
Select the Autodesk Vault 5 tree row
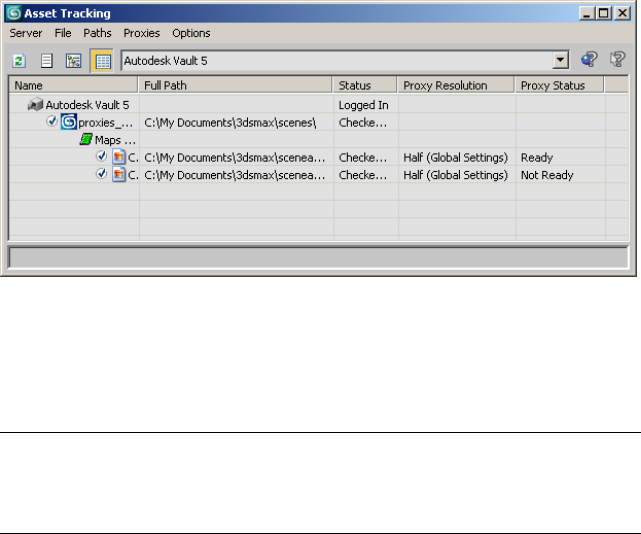[x=87, y=105]
